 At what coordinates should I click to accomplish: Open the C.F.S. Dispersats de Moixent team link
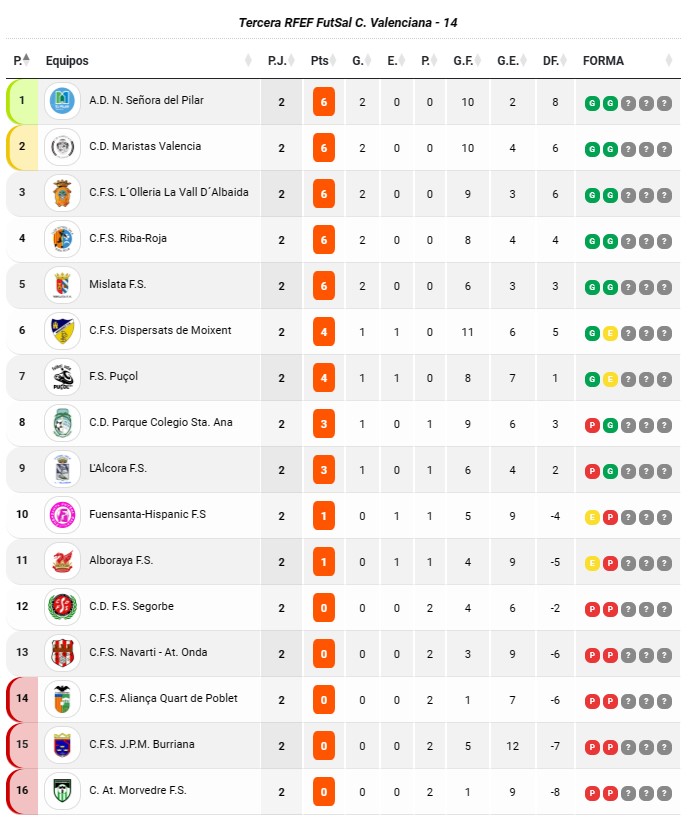pyautogui.click(x=160, y=331)
